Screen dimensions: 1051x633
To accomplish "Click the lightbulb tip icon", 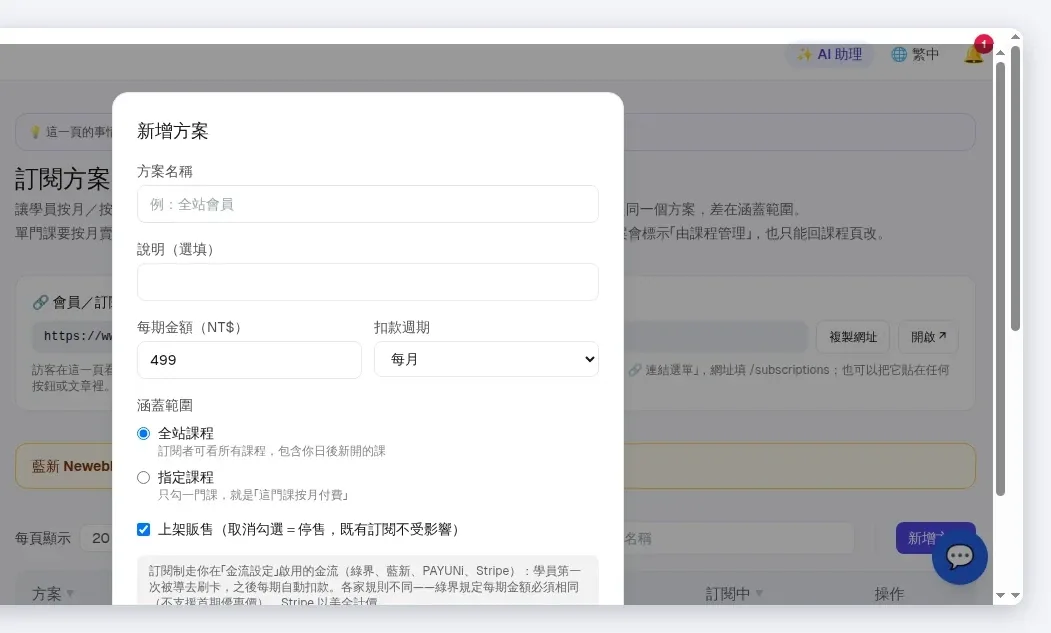I will (x=36, y=132).
